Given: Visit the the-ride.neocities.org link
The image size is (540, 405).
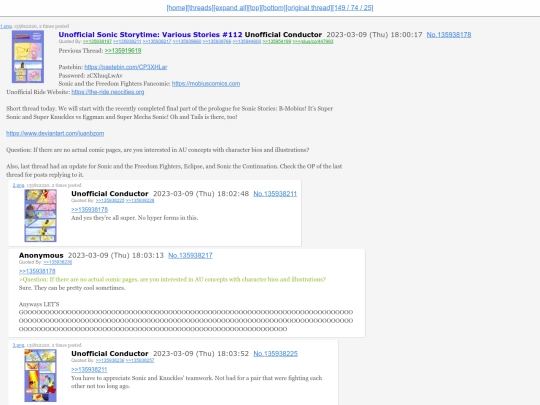Looking at the screenshot, I should (108, 92).
